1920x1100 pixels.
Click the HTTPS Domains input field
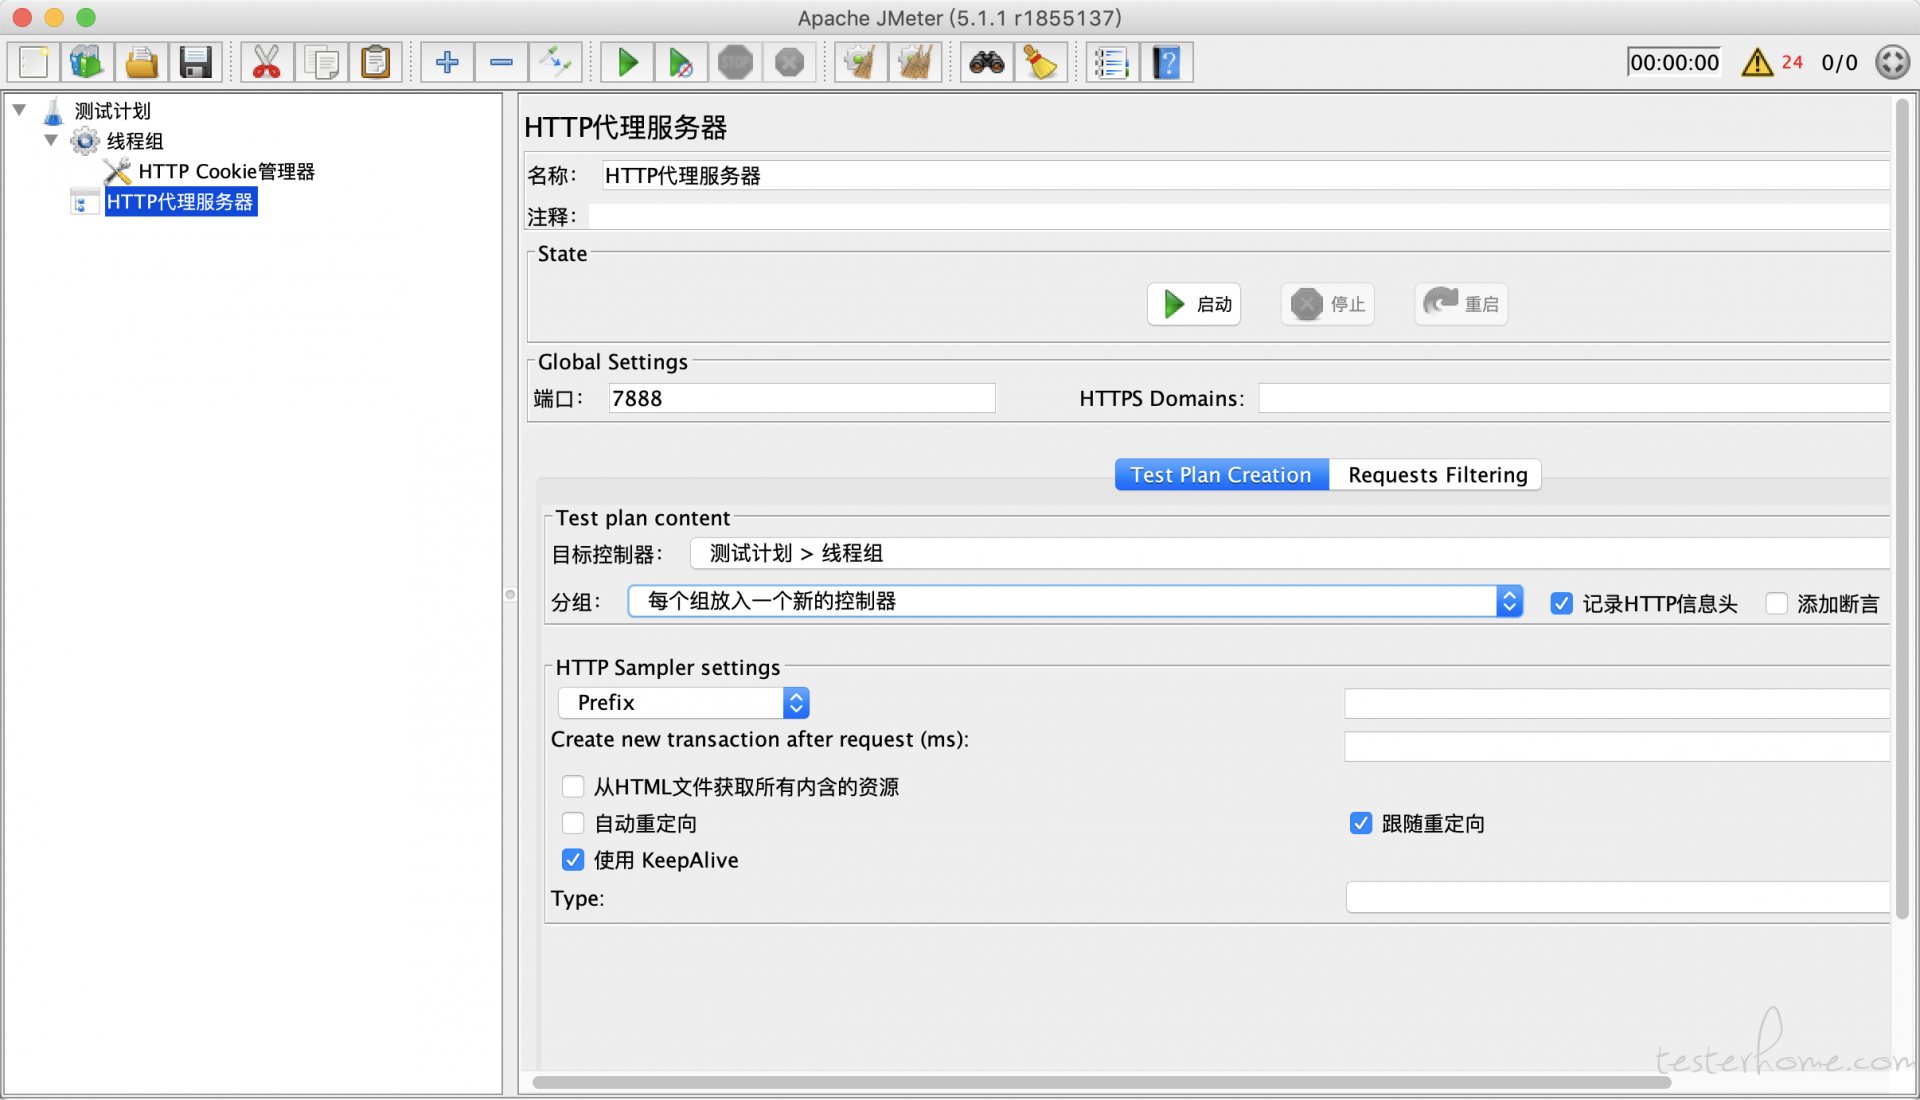tap(1573, 398)
